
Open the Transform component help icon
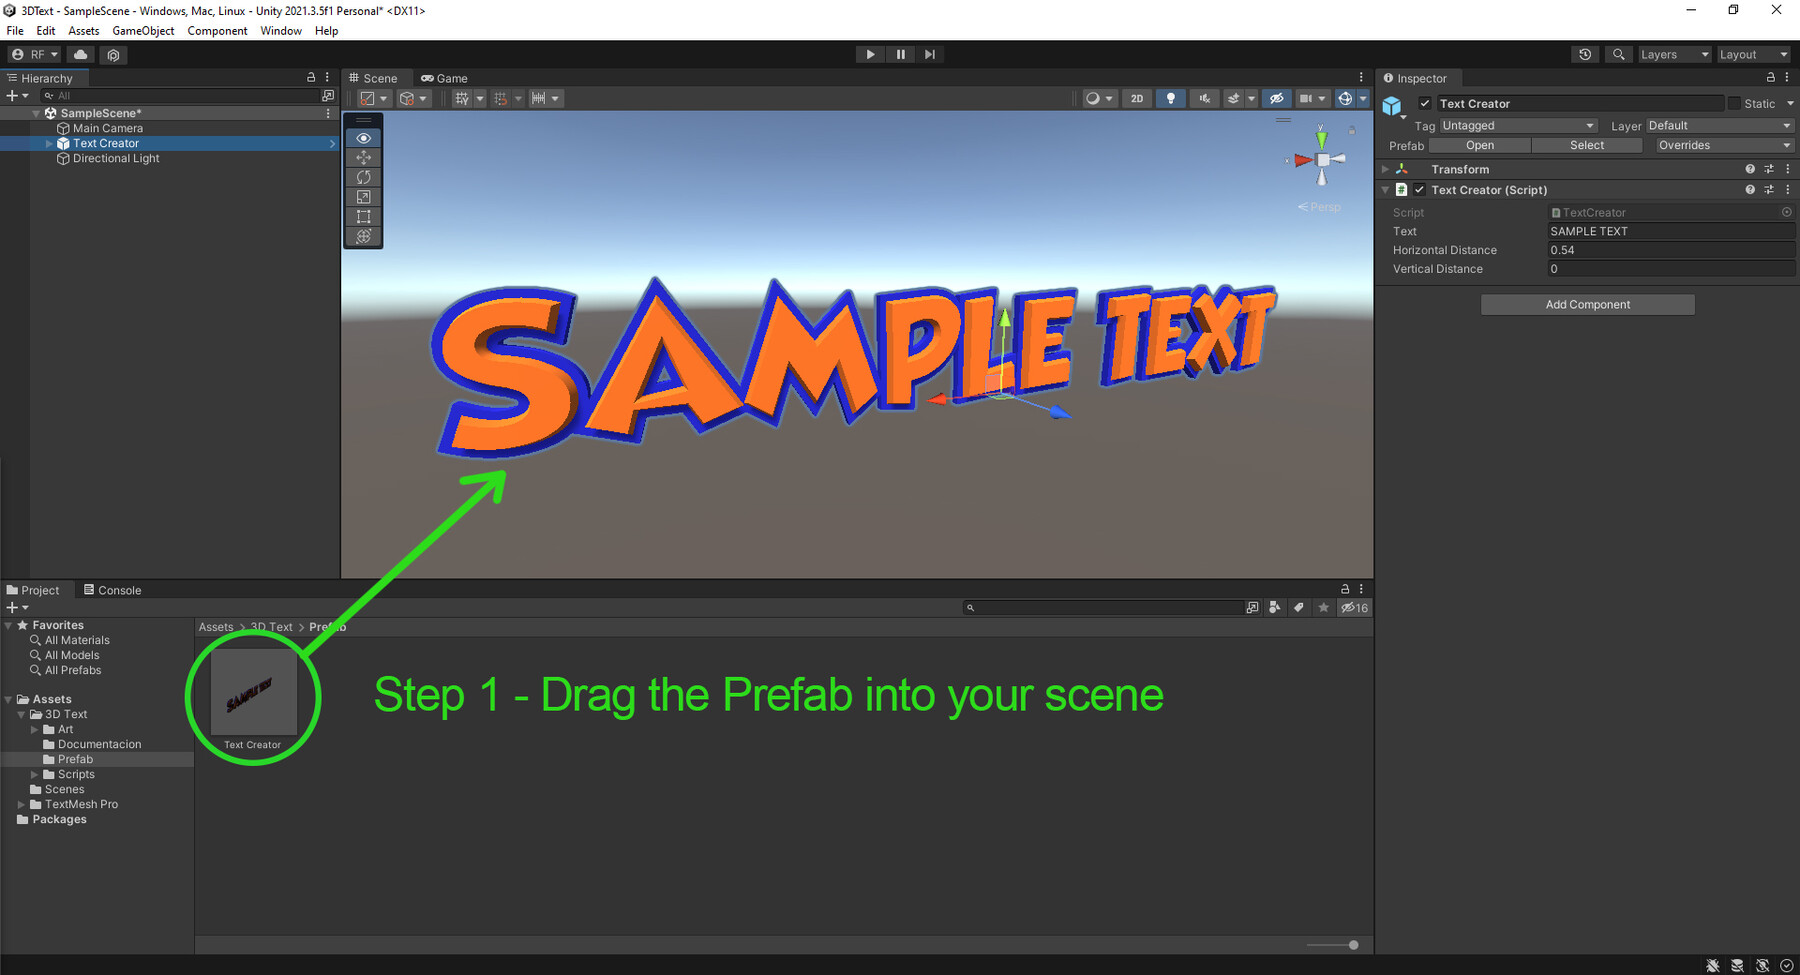[1750, 169]
